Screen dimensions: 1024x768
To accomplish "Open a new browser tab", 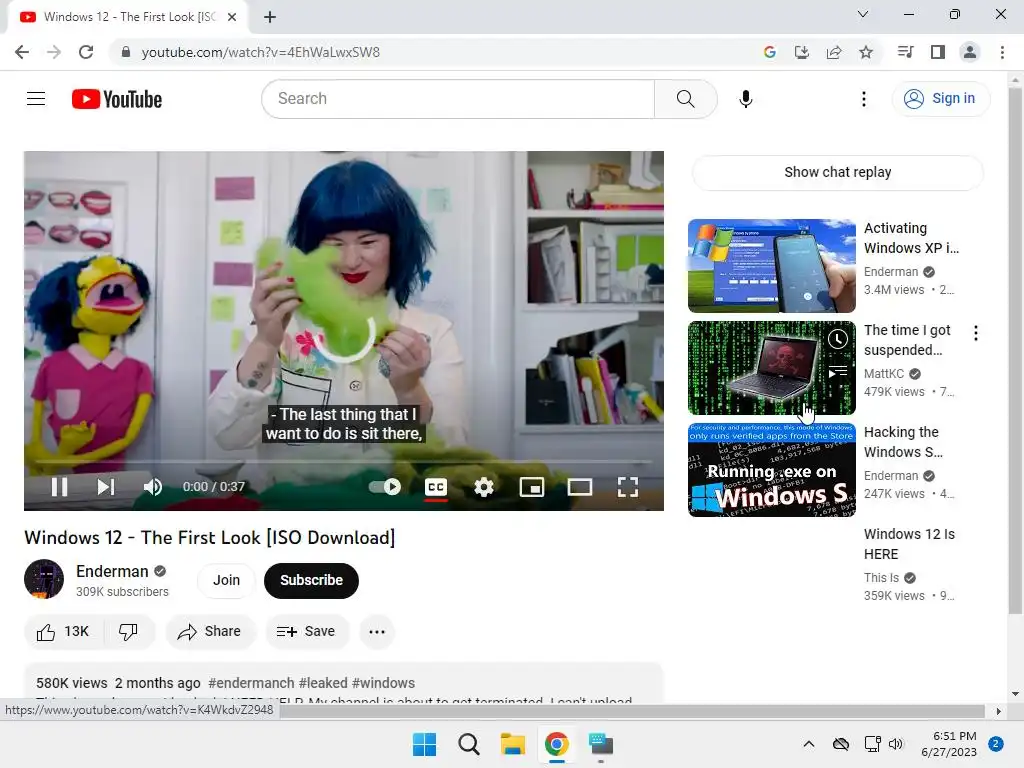I will 270,18.
